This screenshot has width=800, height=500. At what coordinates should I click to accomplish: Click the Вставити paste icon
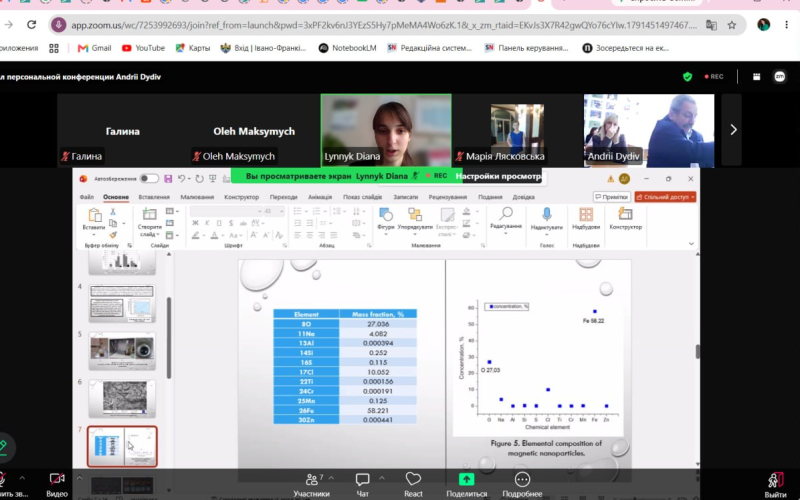click(94, 215)
